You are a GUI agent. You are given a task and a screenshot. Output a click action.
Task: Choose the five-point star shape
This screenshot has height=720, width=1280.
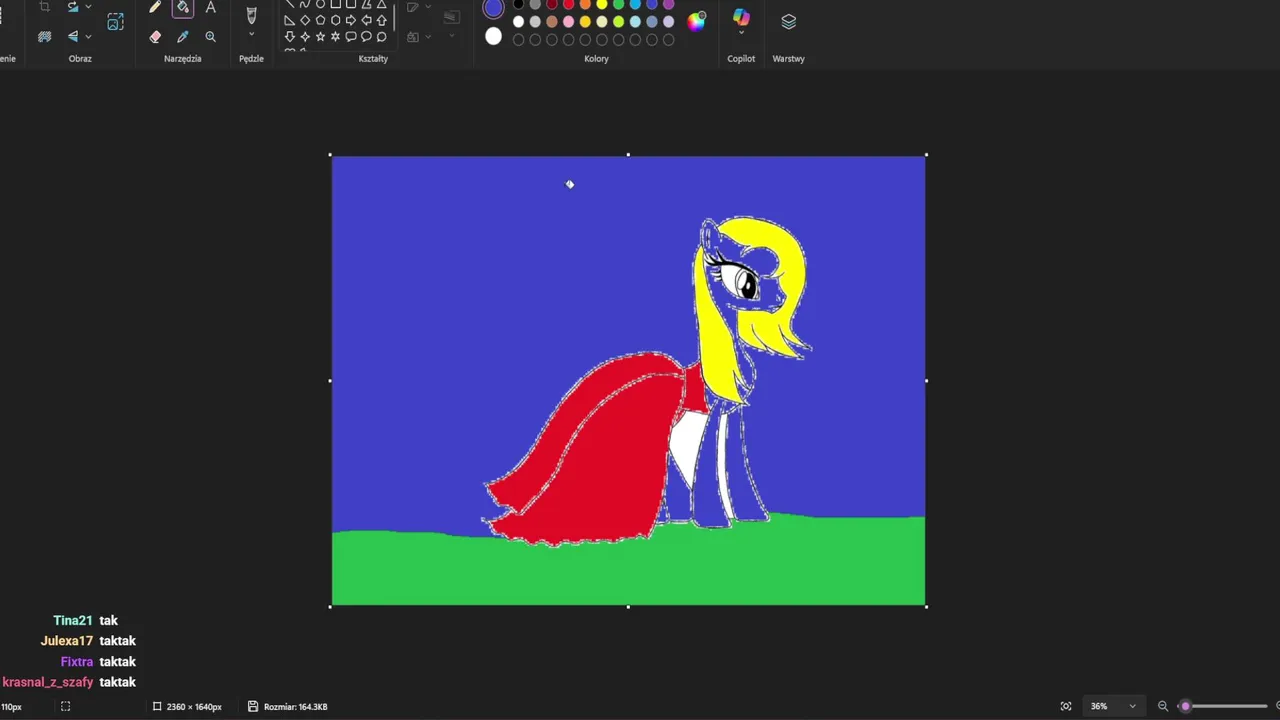pyautogui.click(x=320, y=36)
